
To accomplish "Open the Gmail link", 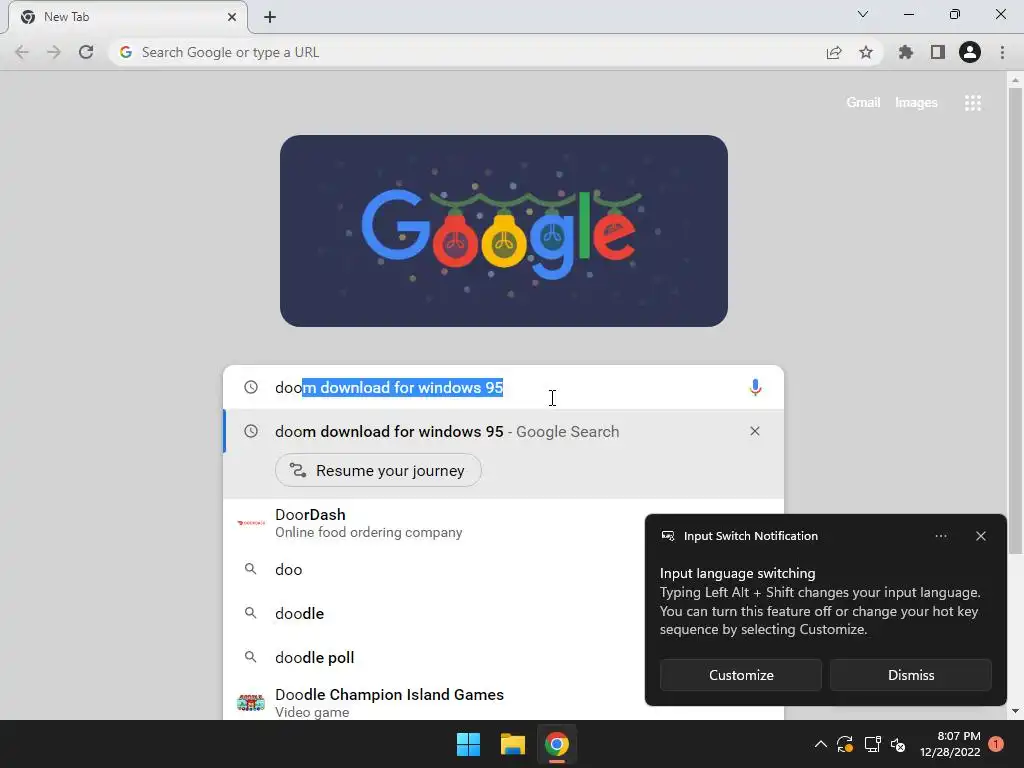I will coord(863,103).
